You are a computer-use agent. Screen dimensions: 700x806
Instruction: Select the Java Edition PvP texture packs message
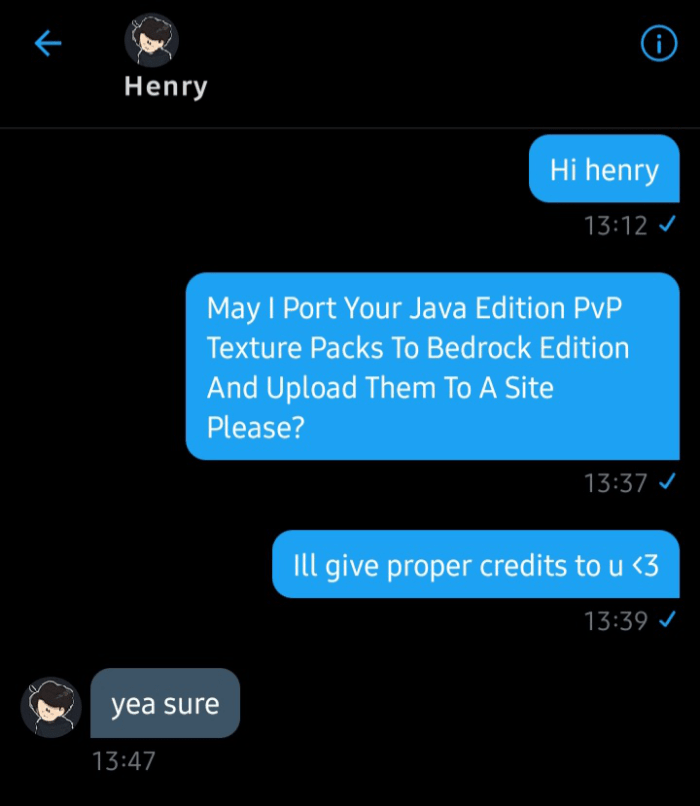[433, 367]
